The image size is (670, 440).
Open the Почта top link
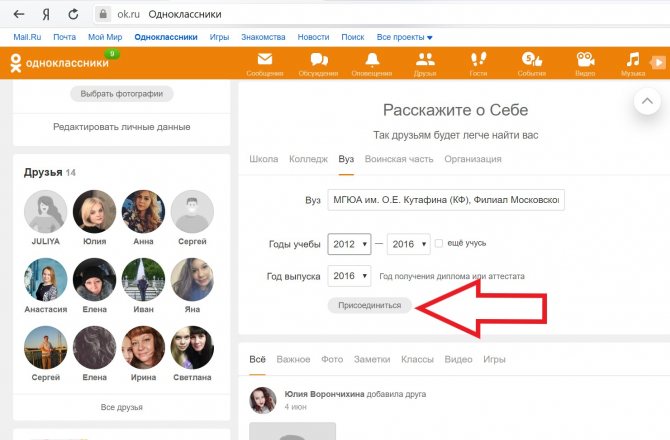click(x=65, y=37)
